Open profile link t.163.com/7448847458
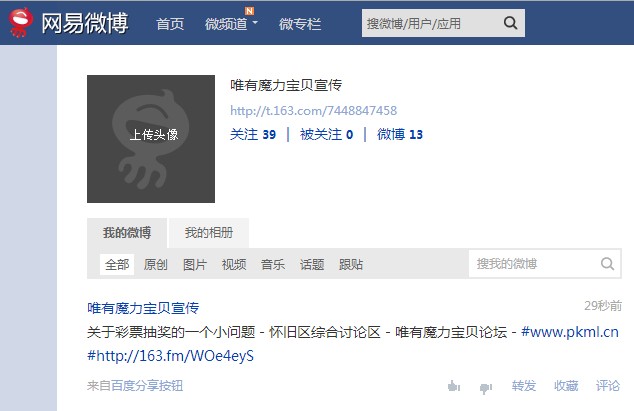Viewport: 634px width, 411px height. click(x=313, y=110)
